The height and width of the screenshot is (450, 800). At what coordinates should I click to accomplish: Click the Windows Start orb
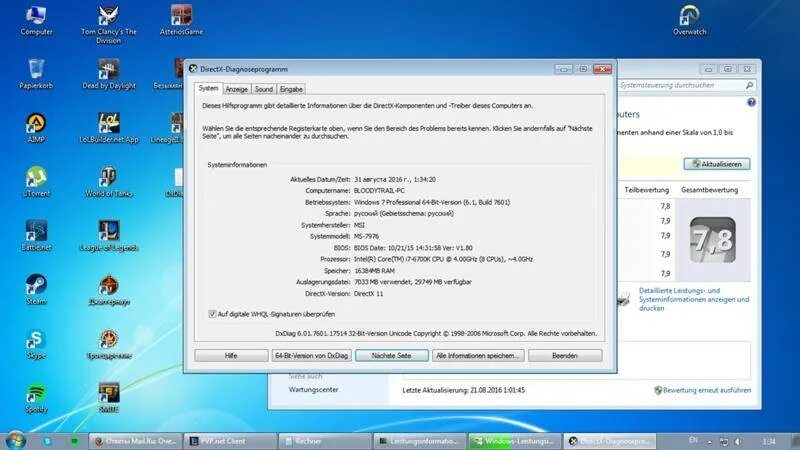click(15, 441)
